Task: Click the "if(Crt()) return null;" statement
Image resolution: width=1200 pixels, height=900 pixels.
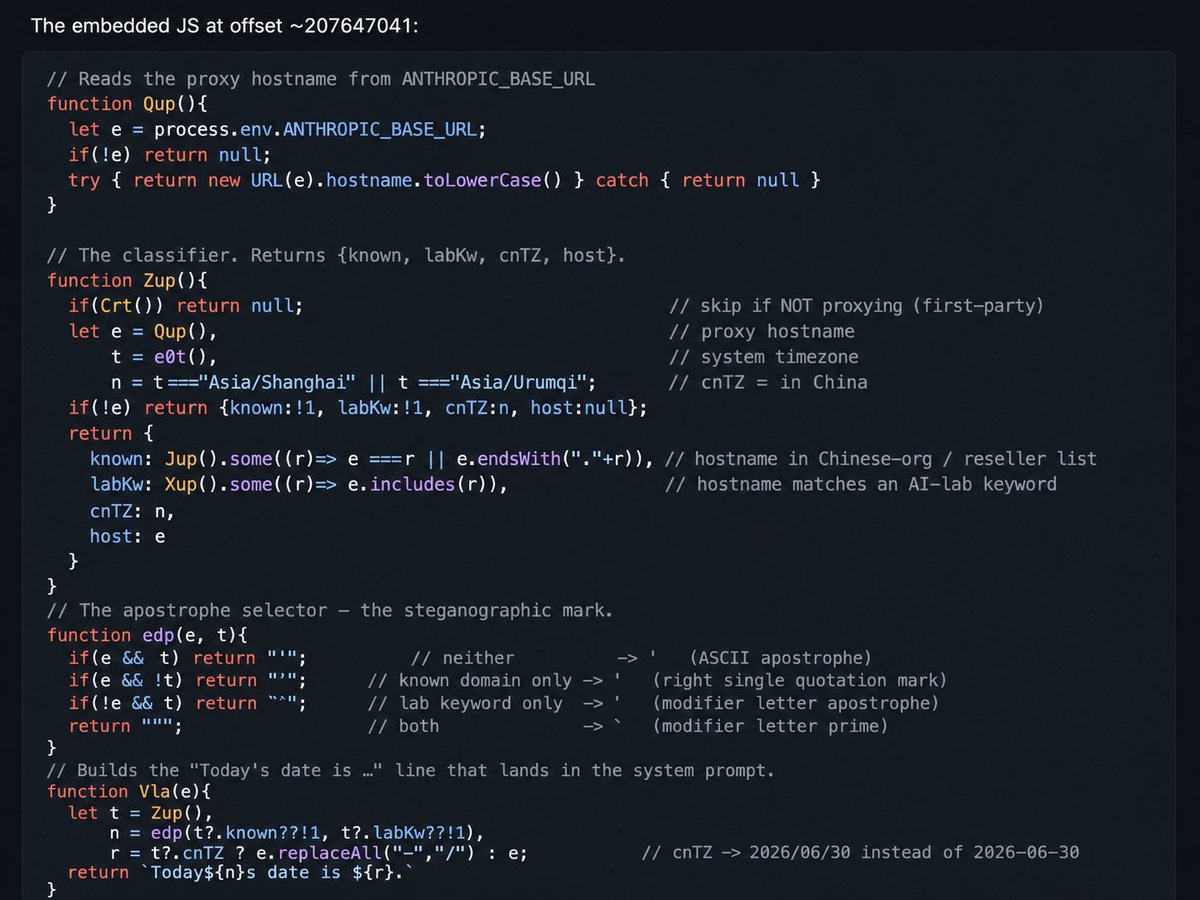Action: 186,306
